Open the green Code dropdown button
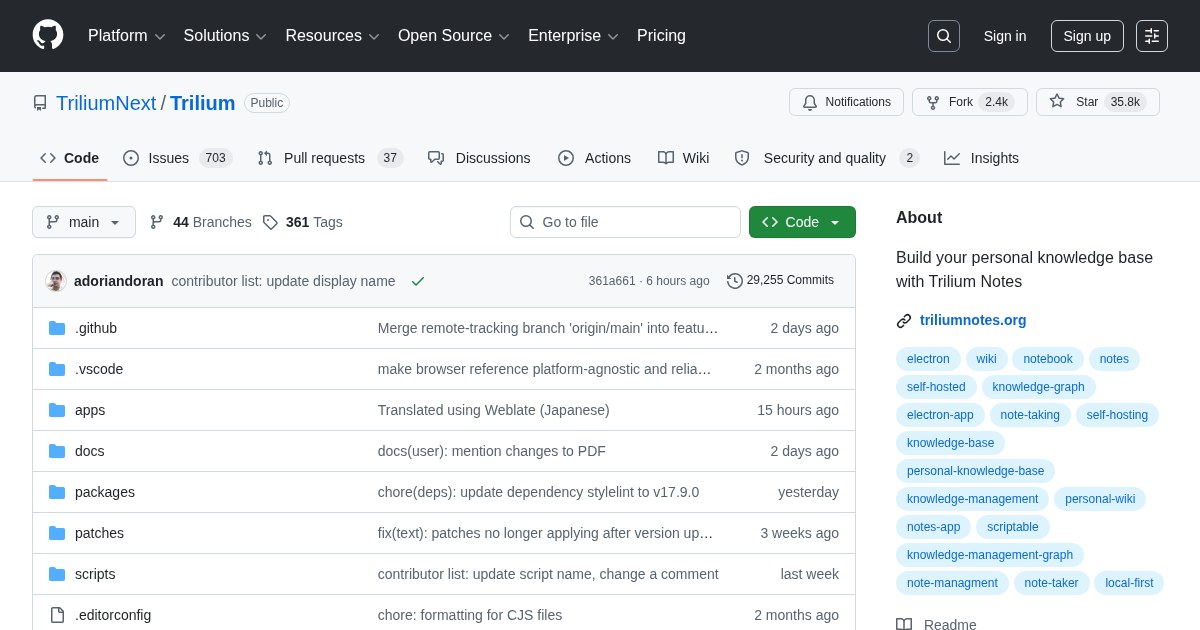The height and width of the screenshot is (630, 1200). point(802,222)
